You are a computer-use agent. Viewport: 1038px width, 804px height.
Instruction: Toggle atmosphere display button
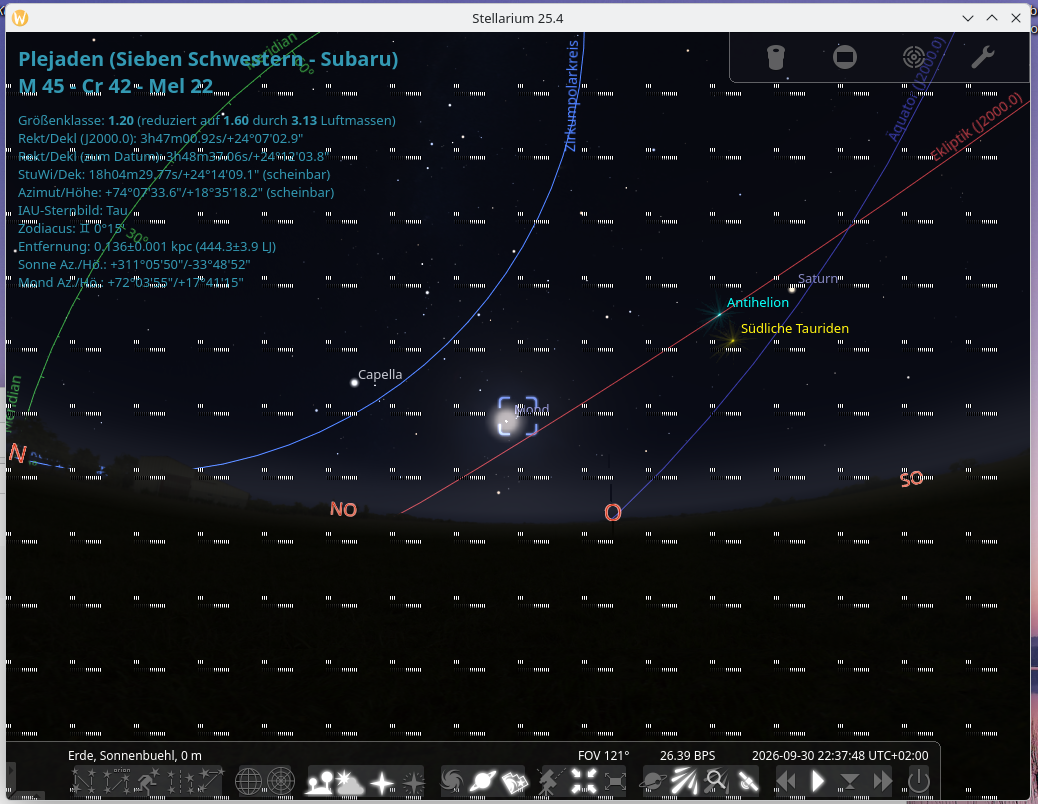click(x=350, y=782)
